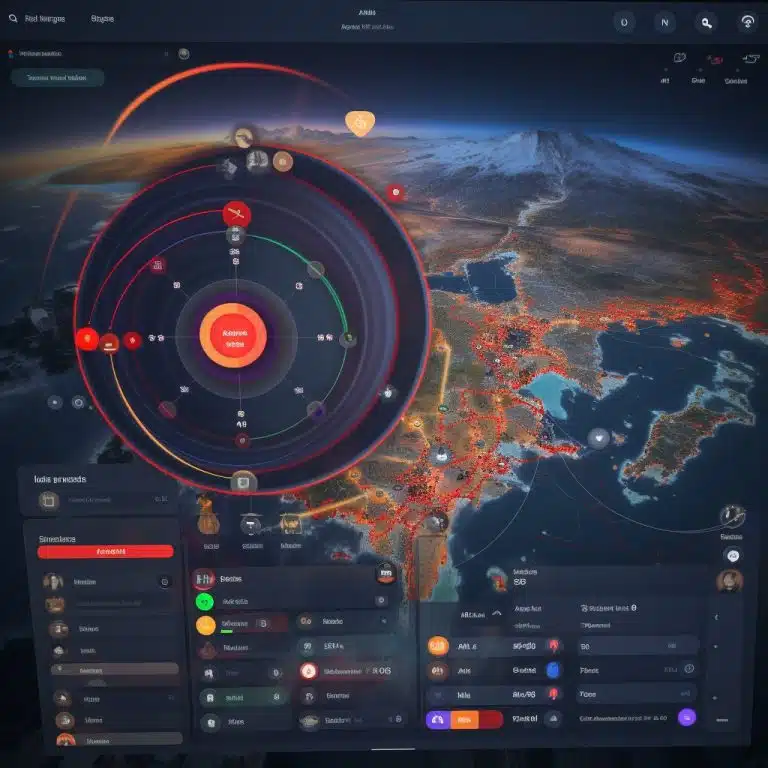This screenshot has width=768, height=768.
Task: Click the first input field in right panel's right column
Action: 638,646
